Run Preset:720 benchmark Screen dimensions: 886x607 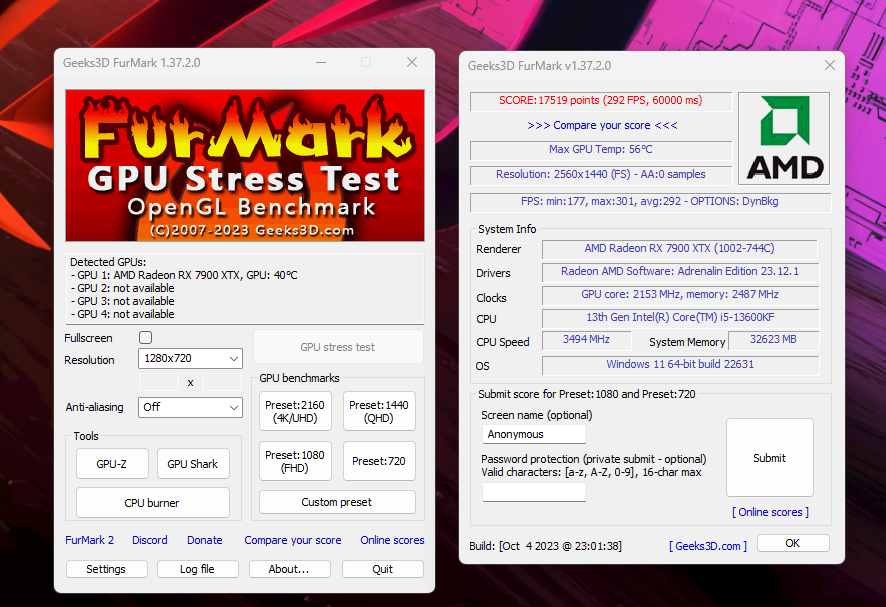pyautogui.click(x=379, y=461)
